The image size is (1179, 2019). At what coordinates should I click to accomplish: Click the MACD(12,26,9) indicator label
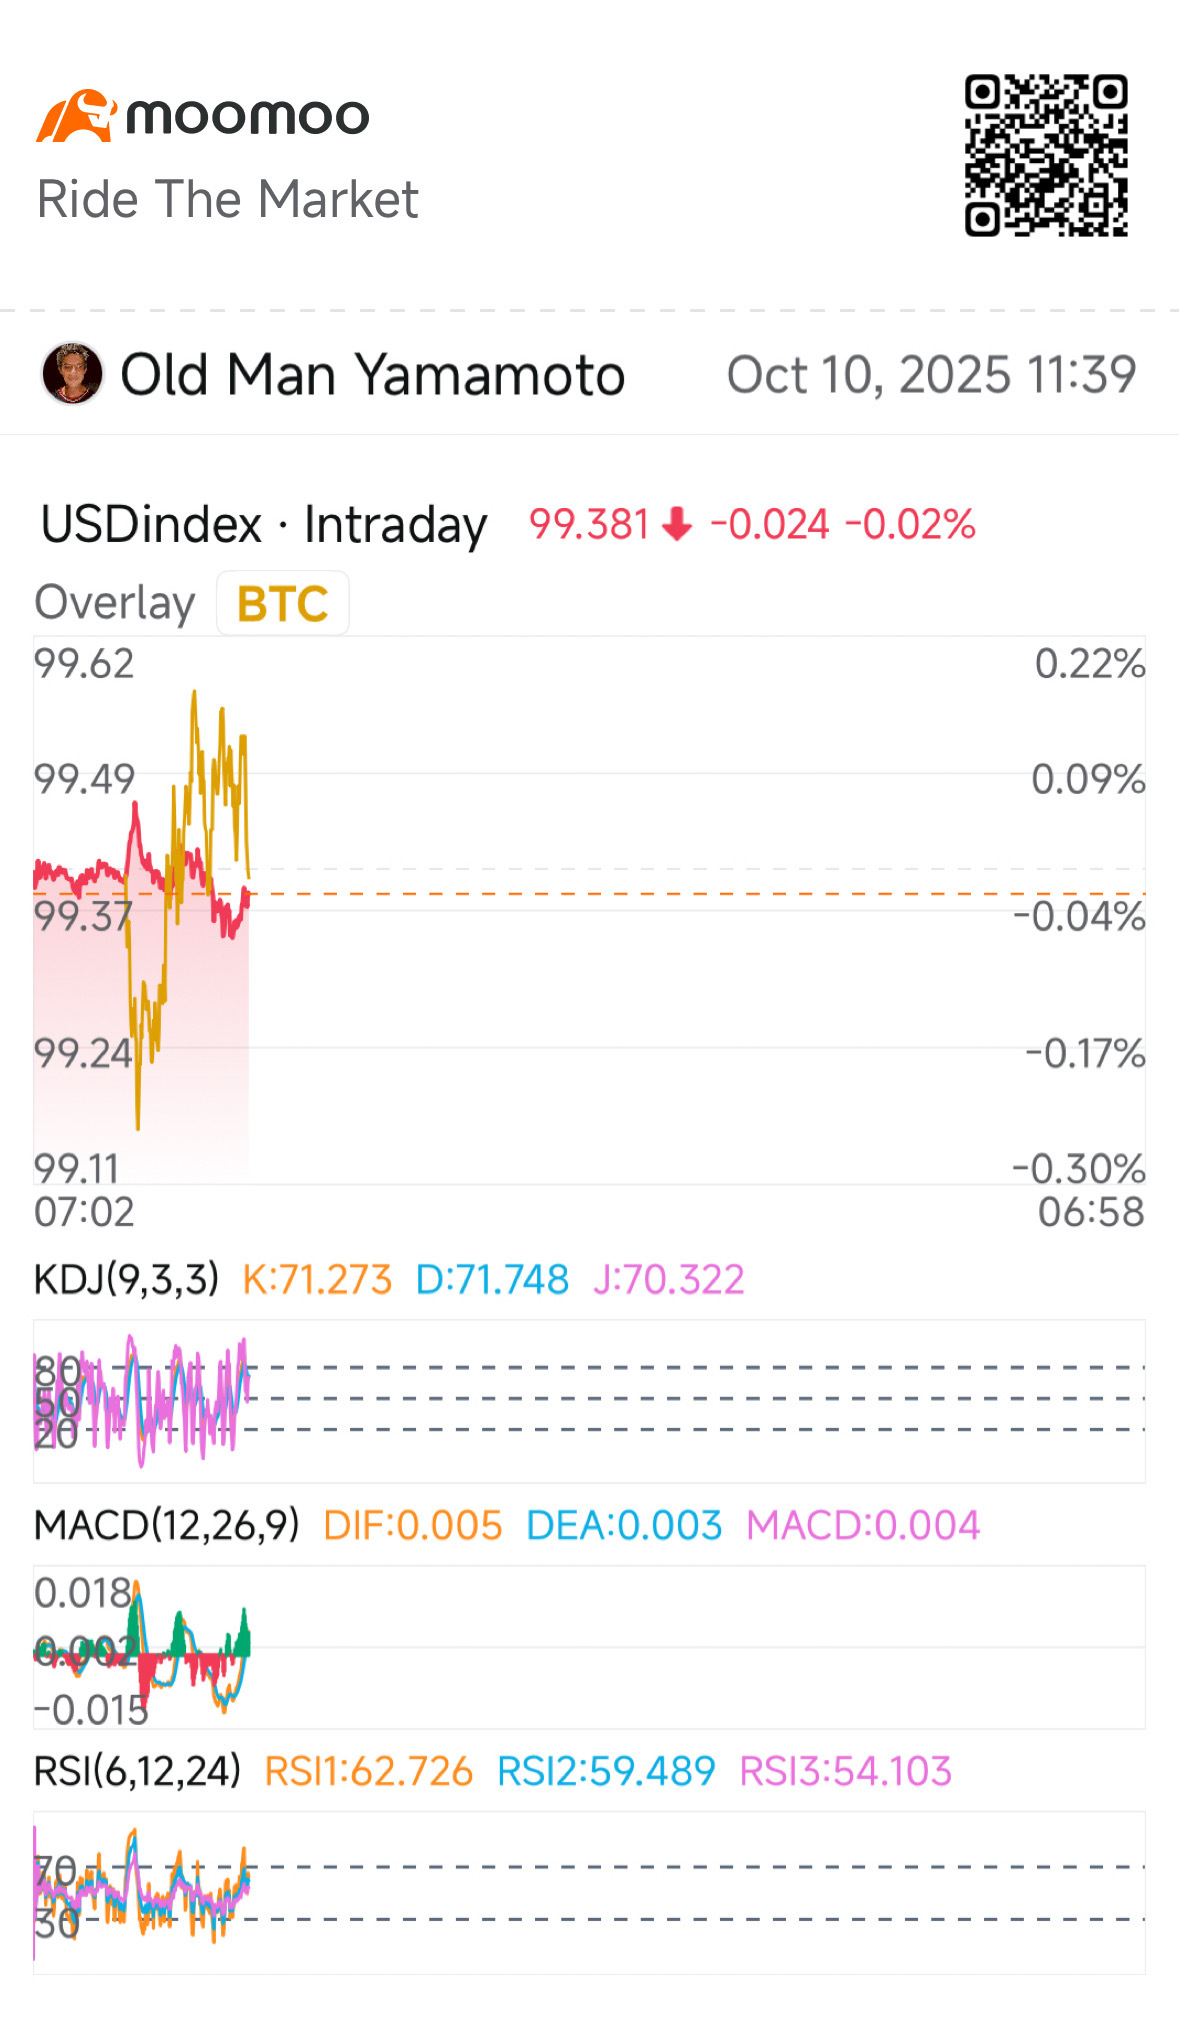(167, 1525)
